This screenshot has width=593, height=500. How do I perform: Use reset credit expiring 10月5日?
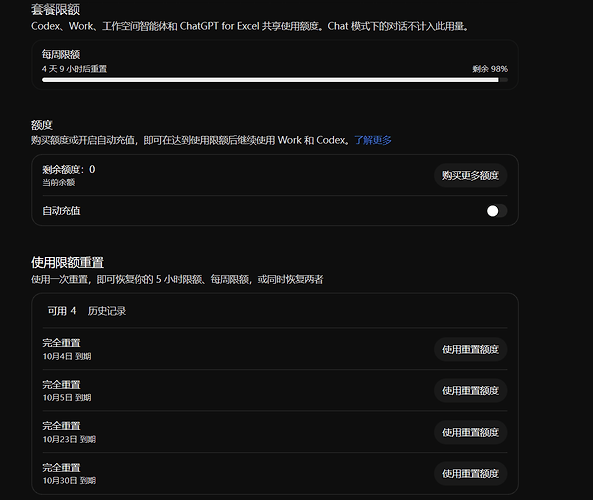pos(470,391)
